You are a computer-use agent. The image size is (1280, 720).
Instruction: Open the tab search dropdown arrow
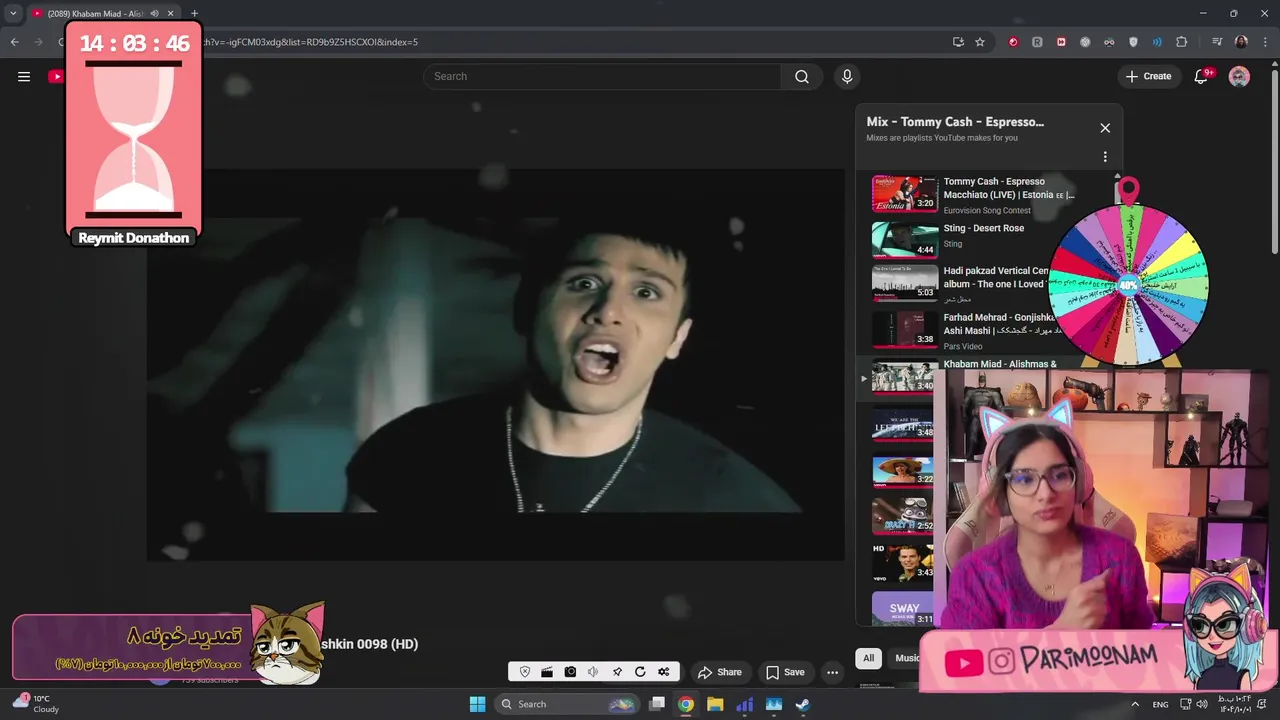coord(13,13)
